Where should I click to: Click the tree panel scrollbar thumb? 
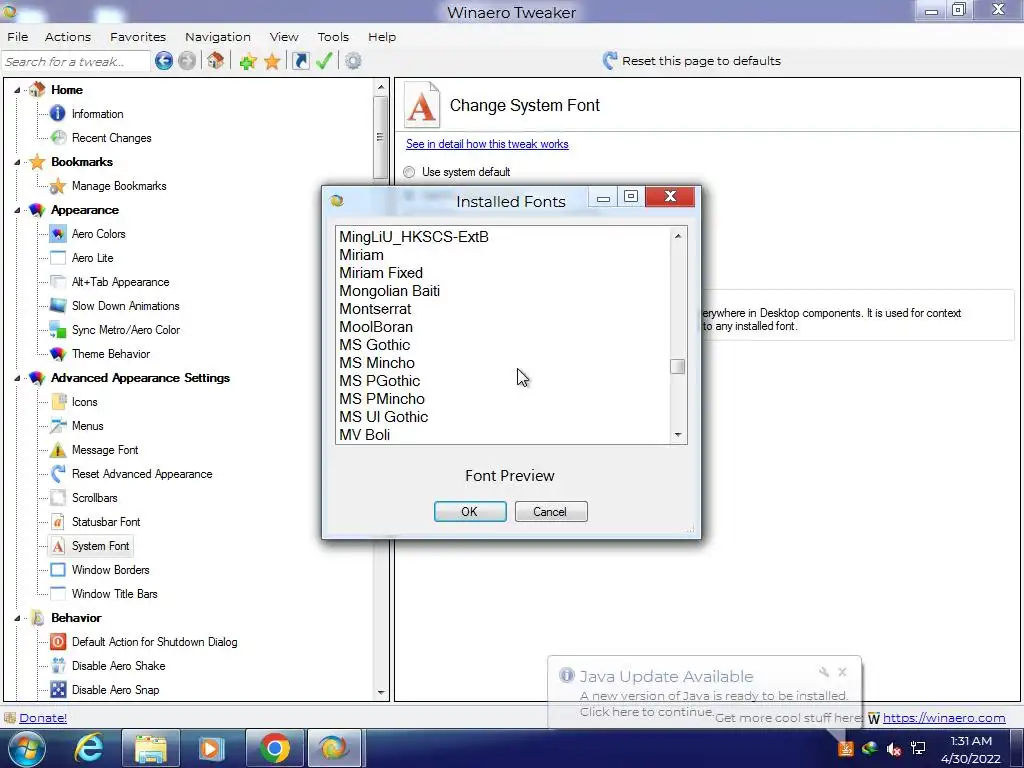(381, 137)
